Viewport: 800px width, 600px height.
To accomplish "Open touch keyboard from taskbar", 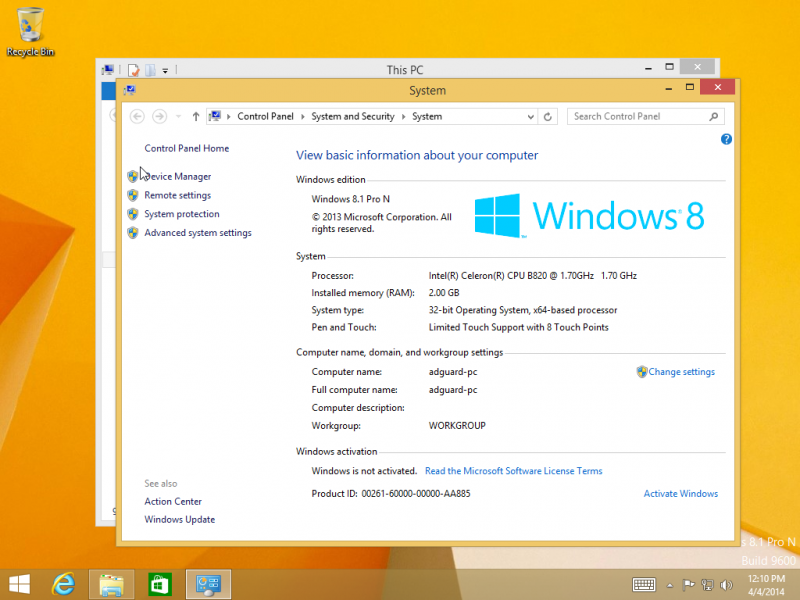I will point(644,585).
